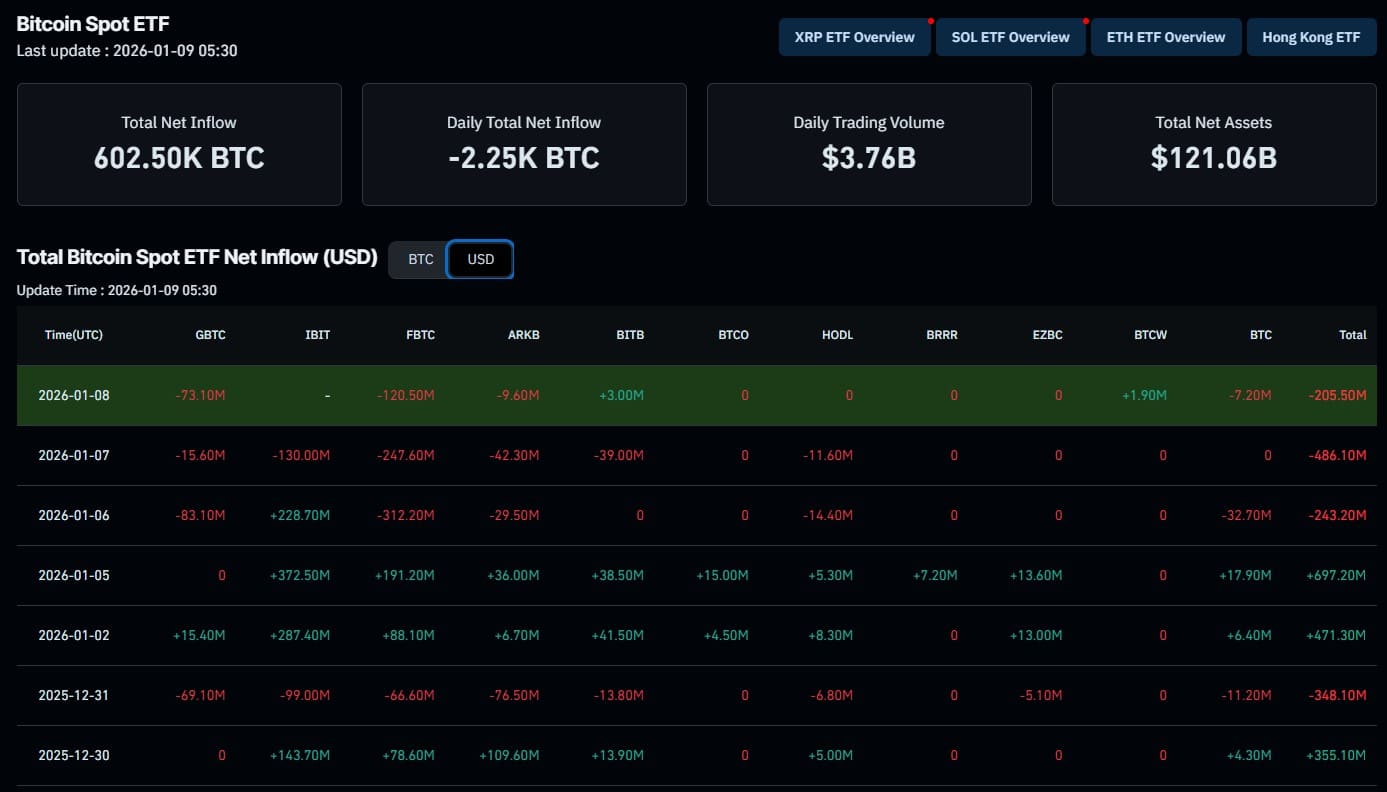Select the highlighted 2026-01-08 row
The image size is (1387, 792).
point(694,395)
